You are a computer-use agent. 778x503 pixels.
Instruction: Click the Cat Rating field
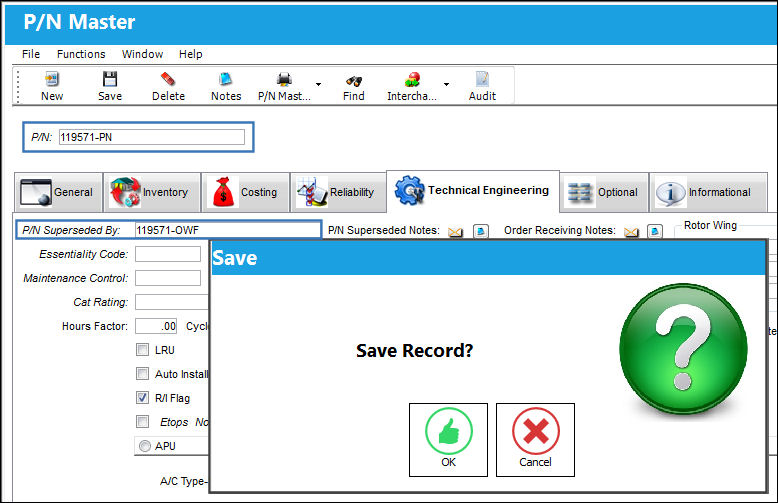tap(172, 302)
